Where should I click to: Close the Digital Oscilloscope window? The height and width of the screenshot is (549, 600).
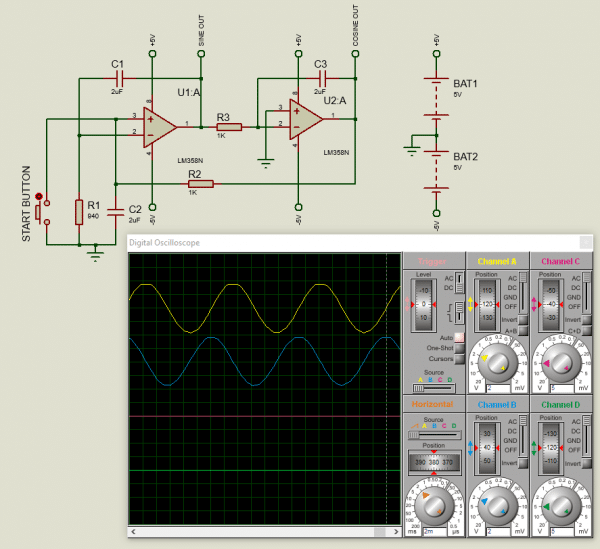click(x=586, y=243)
